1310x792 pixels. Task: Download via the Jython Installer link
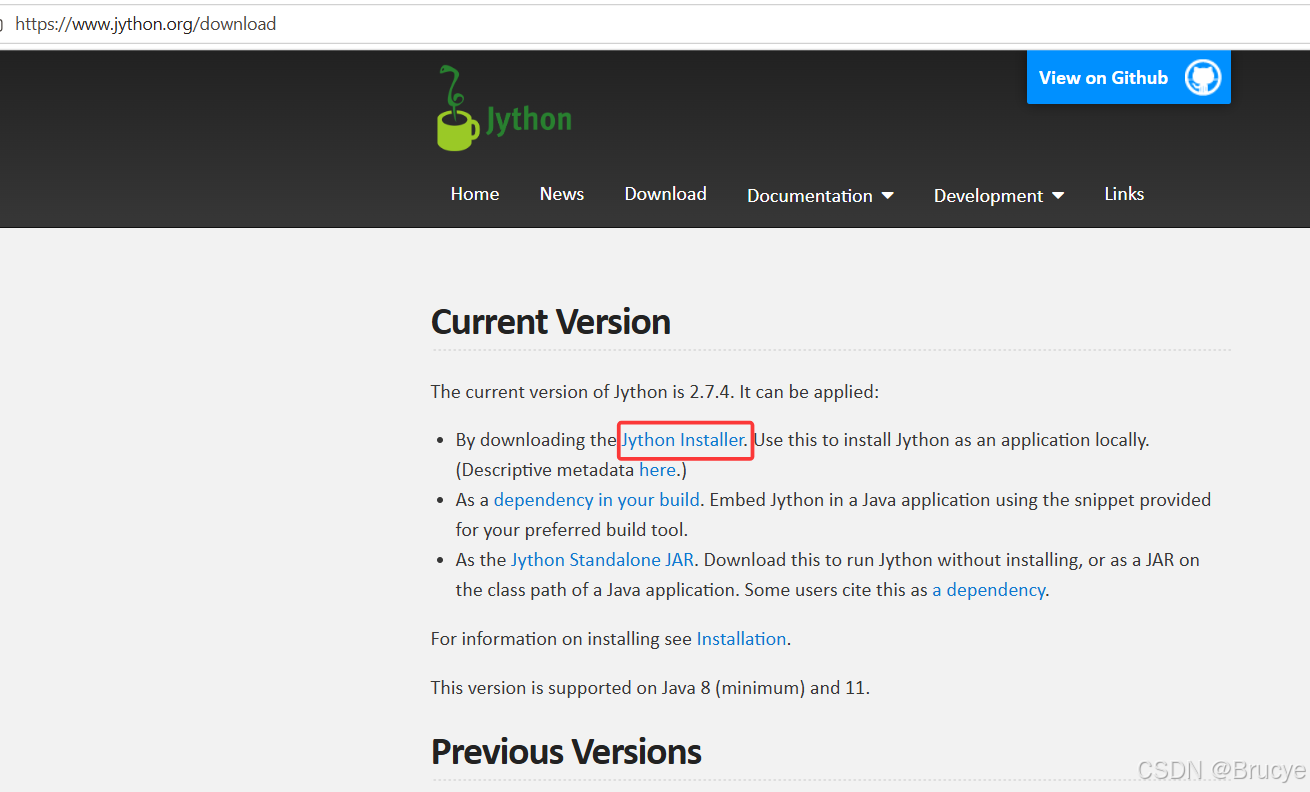683,440
